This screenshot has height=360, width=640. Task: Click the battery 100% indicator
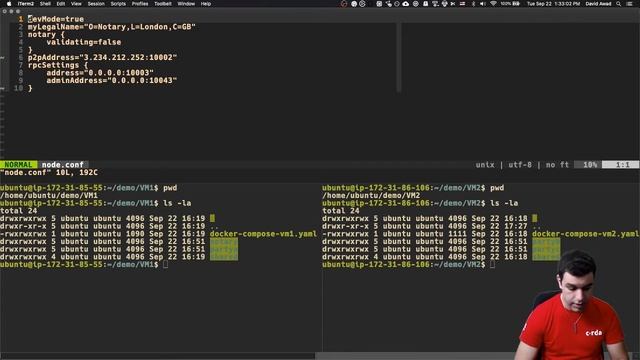[x=510, y=4]
